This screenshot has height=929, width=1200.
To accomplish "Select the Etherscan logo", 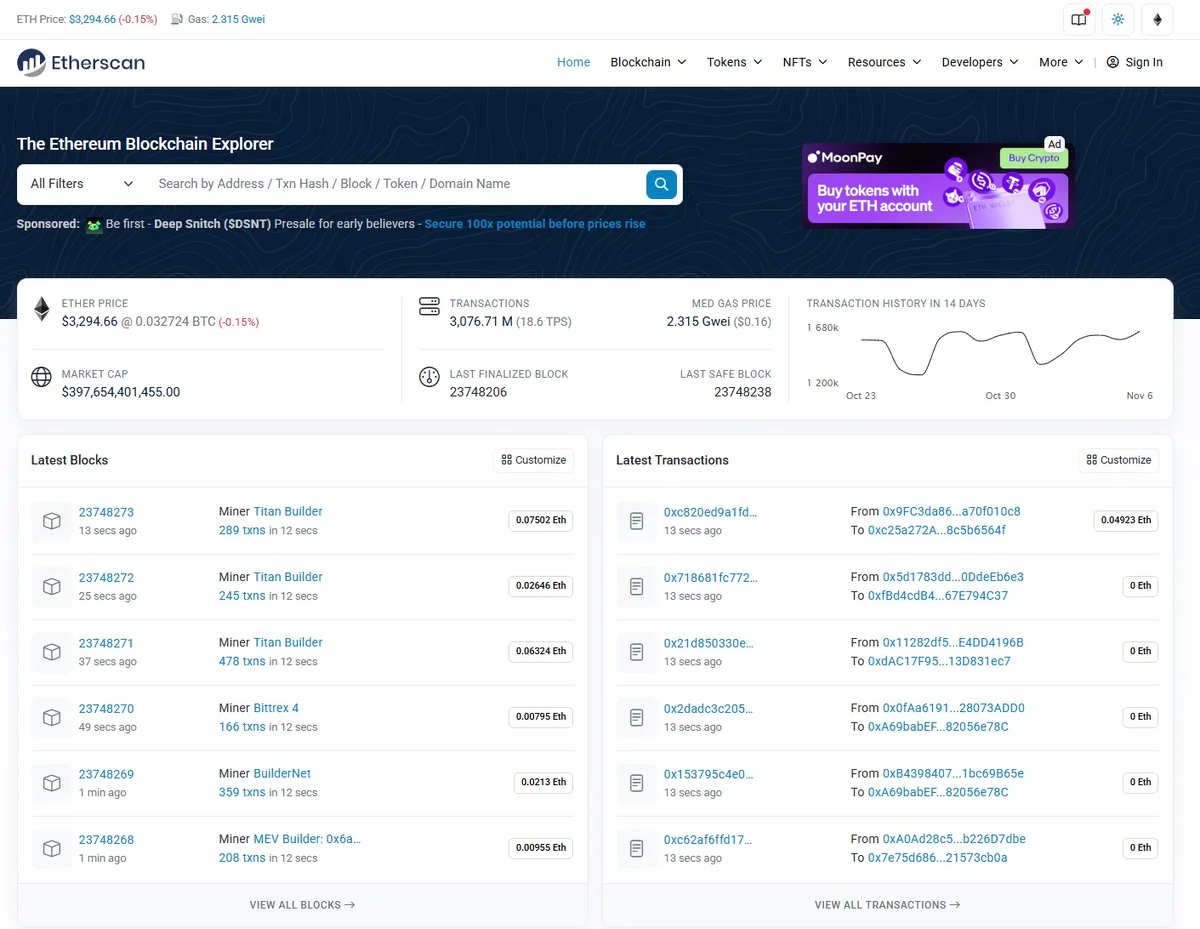I will 80,62.
